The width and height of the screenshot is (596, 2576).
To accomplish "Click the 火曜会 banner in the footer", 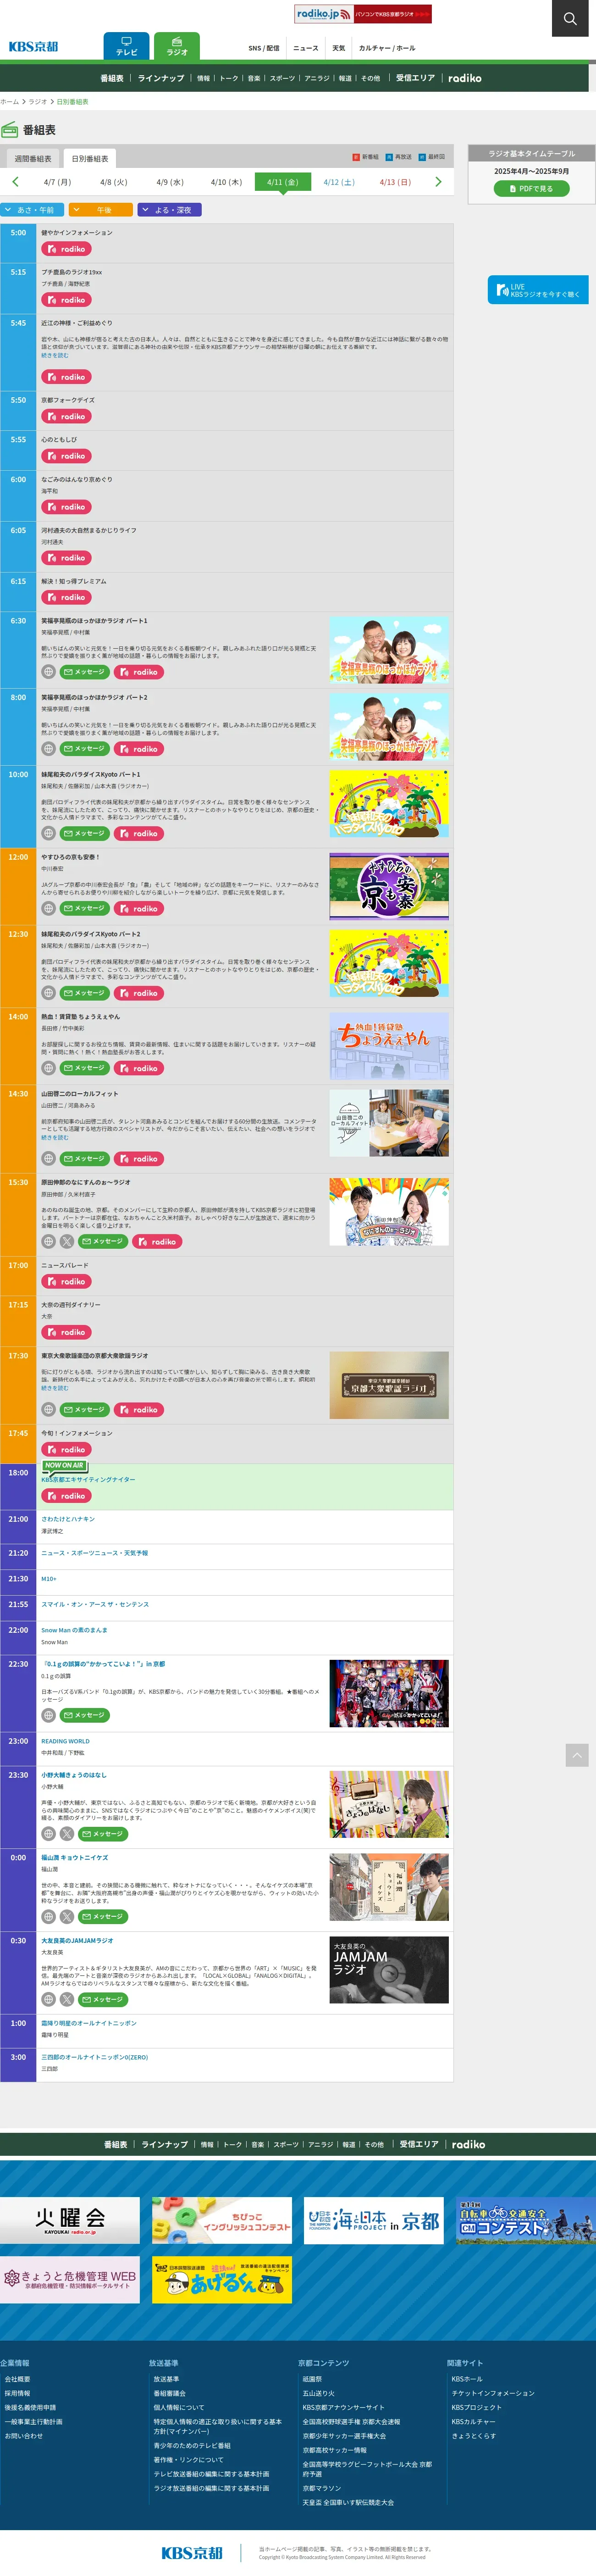I will pos(70,2221).
